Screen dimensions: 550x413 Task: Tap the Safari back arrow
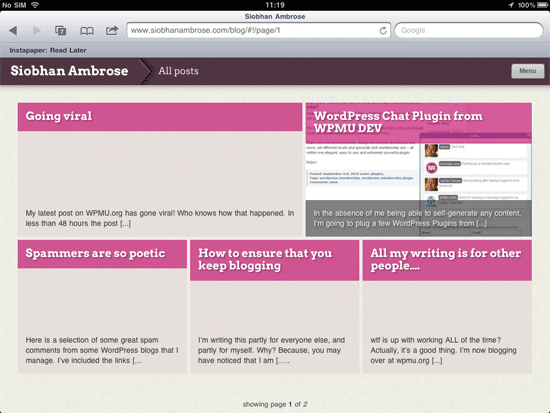(13, 31)
